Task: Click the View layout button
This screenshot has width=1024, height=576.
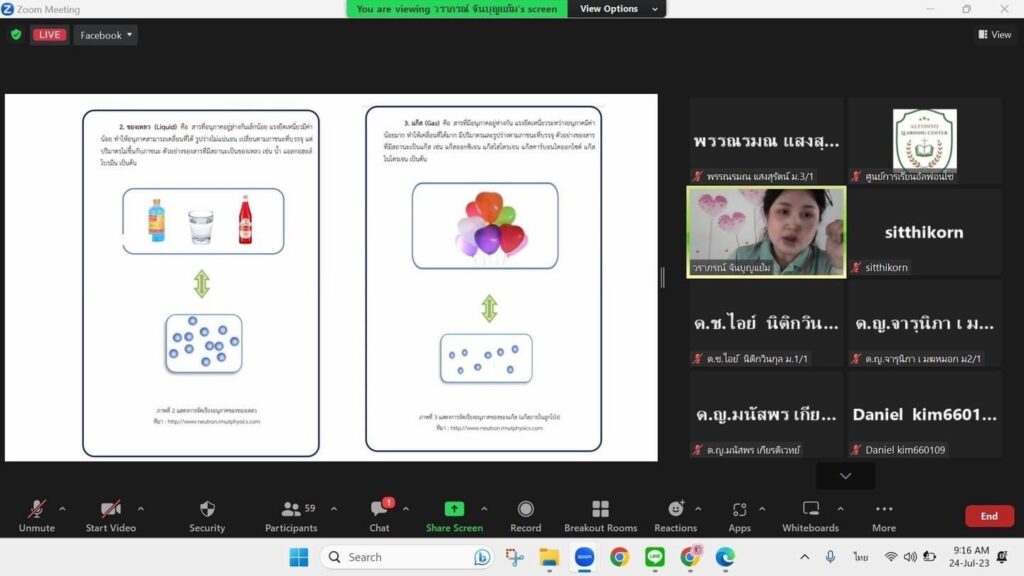Action: [994, 35]
